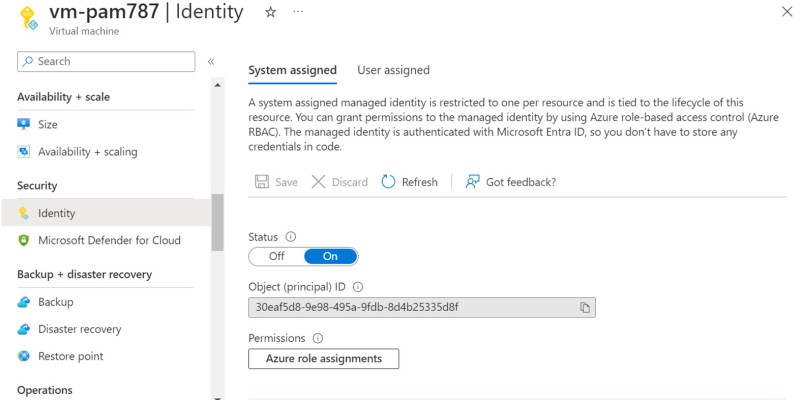
Task: Click the Availability + scaling icon
Action: pos(23,152)
